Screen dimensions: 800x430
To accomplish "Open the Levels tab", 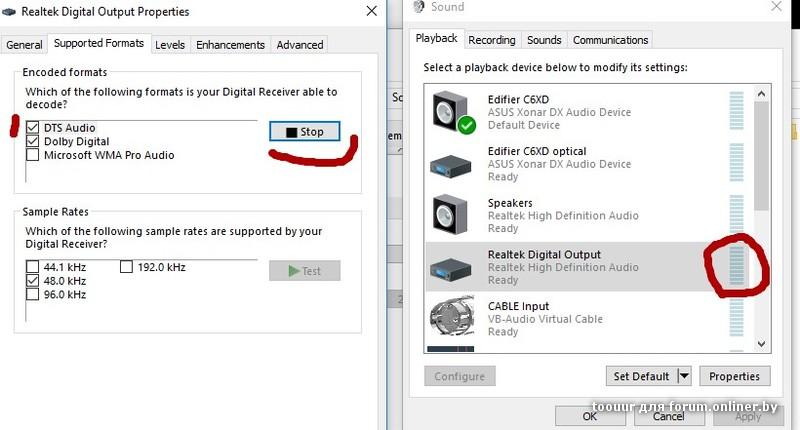I will click(170, 45).
